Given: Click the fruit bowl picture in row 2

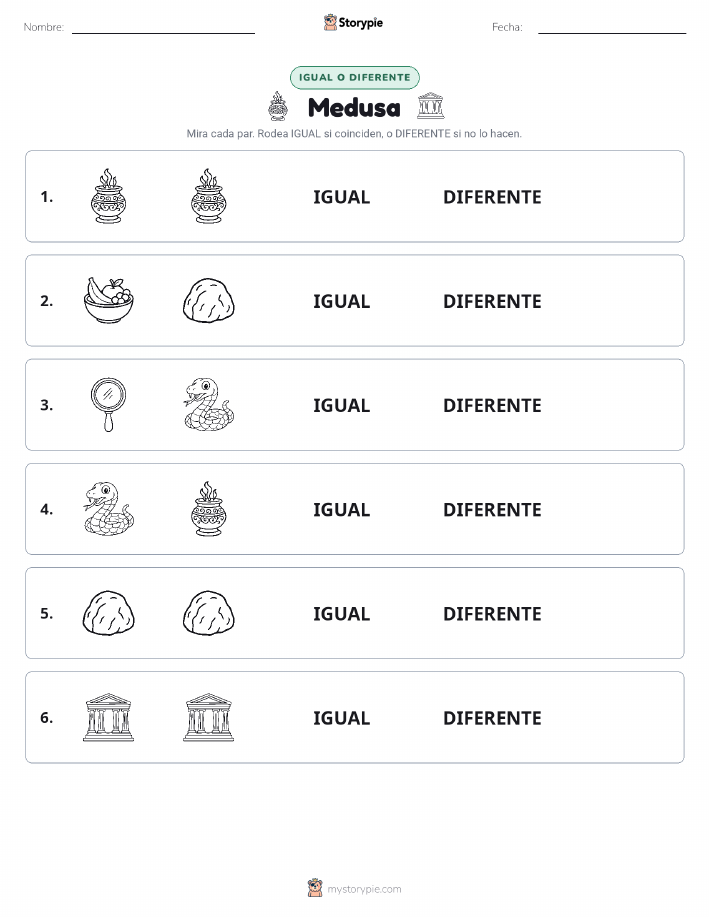Looking at the screenshot, I should point(108,301).
